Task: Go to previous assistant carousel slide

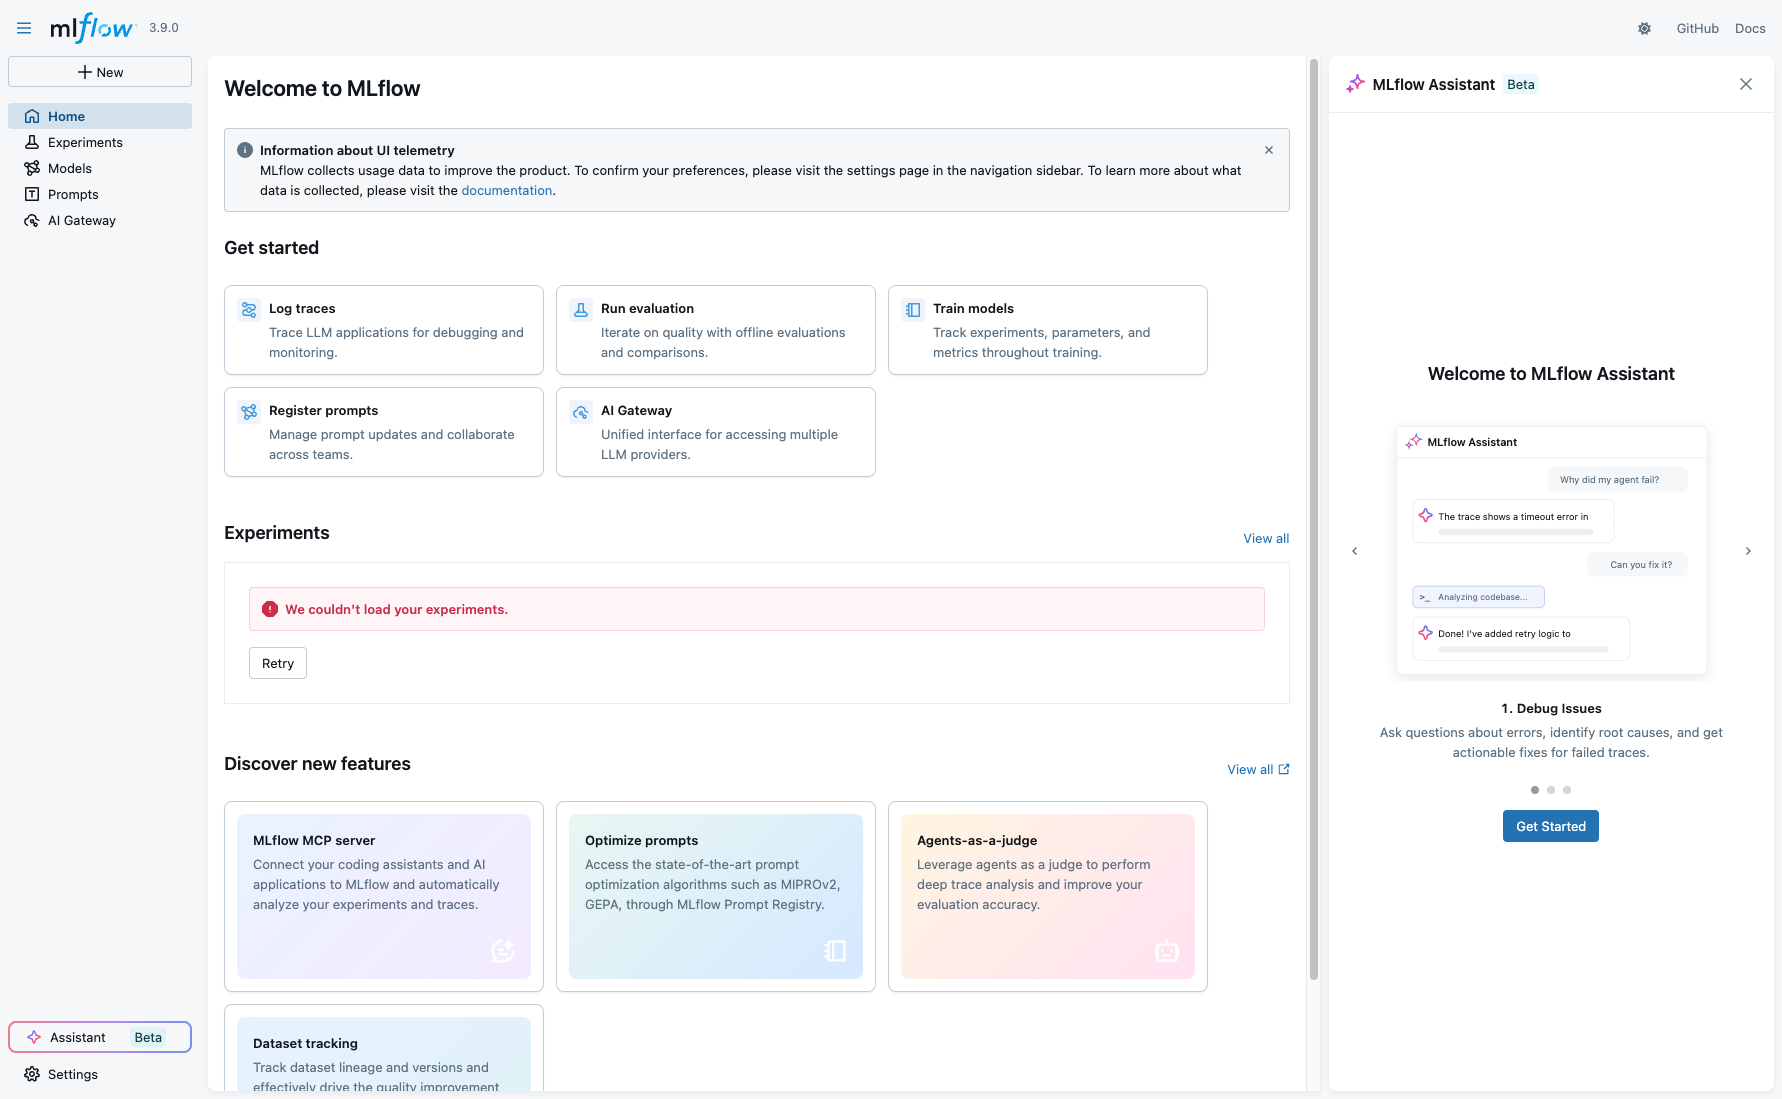Action: 1355,551
